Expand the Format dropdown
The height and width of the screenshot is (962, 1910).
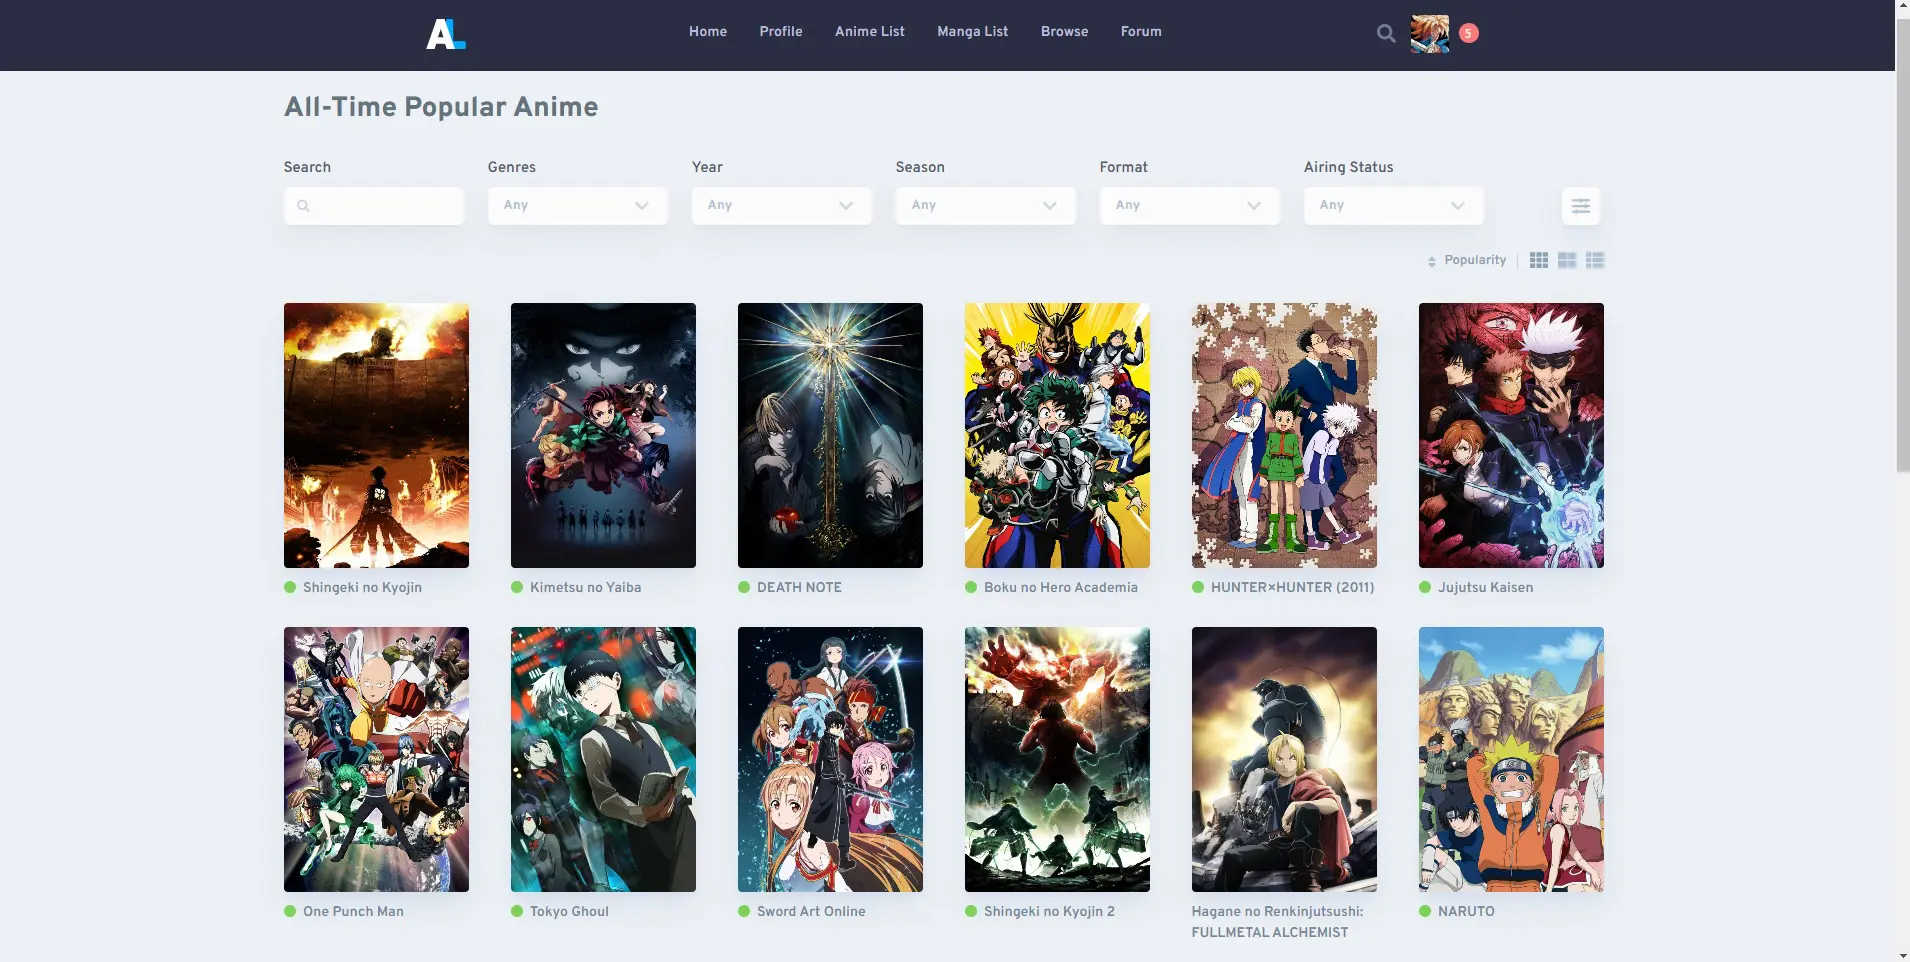click(1190, 205)
